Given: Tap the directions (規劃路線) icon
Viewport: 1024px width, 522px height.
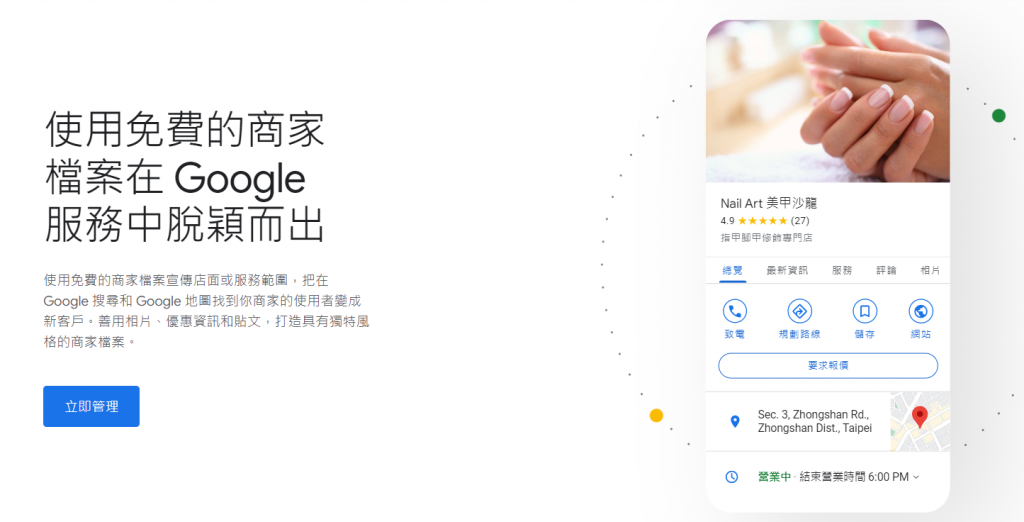Looking at the screenshot, I should (799, 312).
